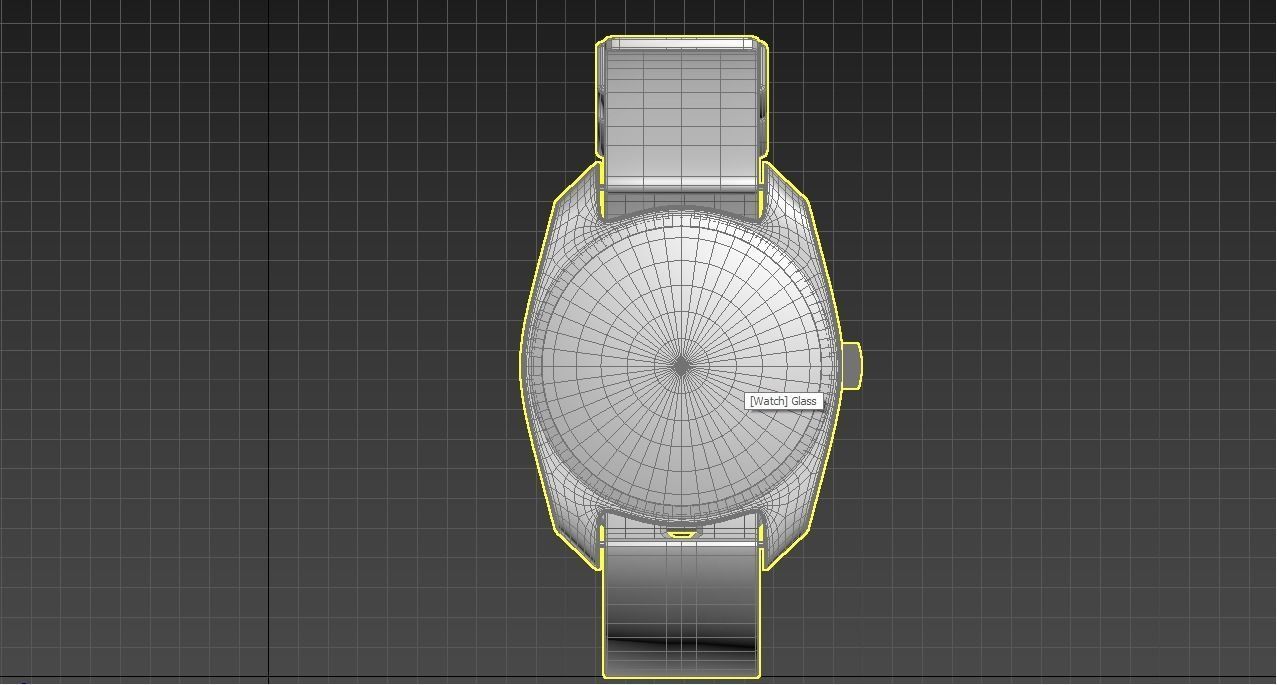Click the center pole of the glass mesh

(x=682, y=367)
